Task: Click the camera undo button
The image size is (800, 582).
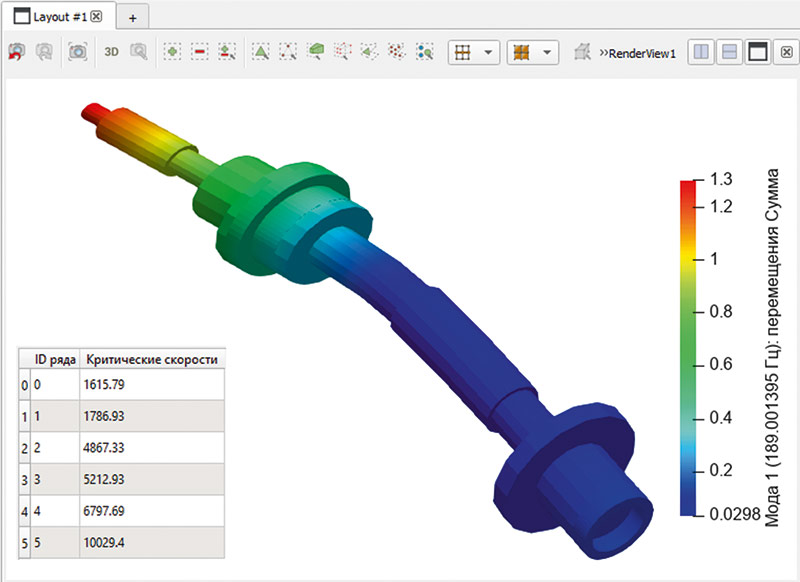Action: (17, 53)
